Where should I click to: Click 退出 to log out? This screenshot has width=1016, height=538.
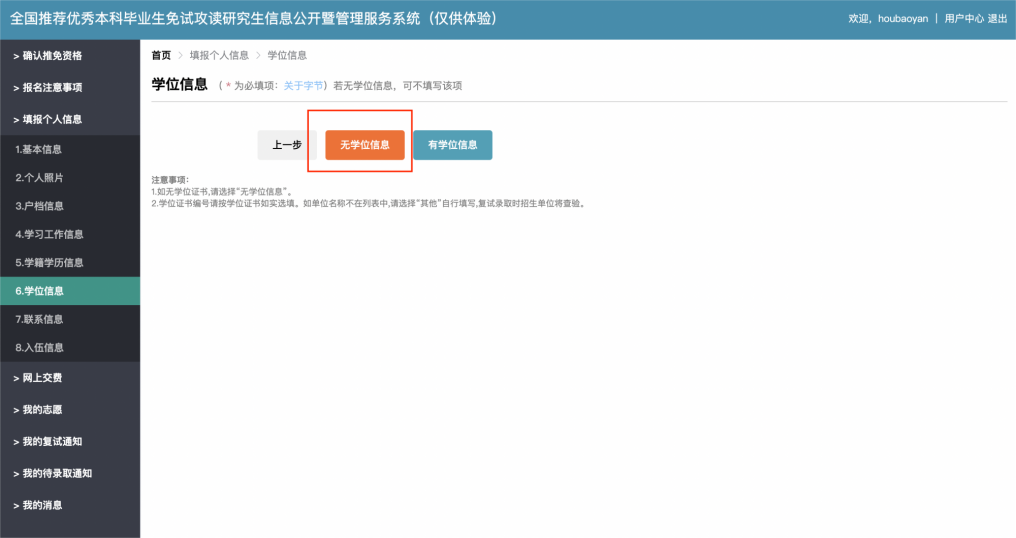997,19
